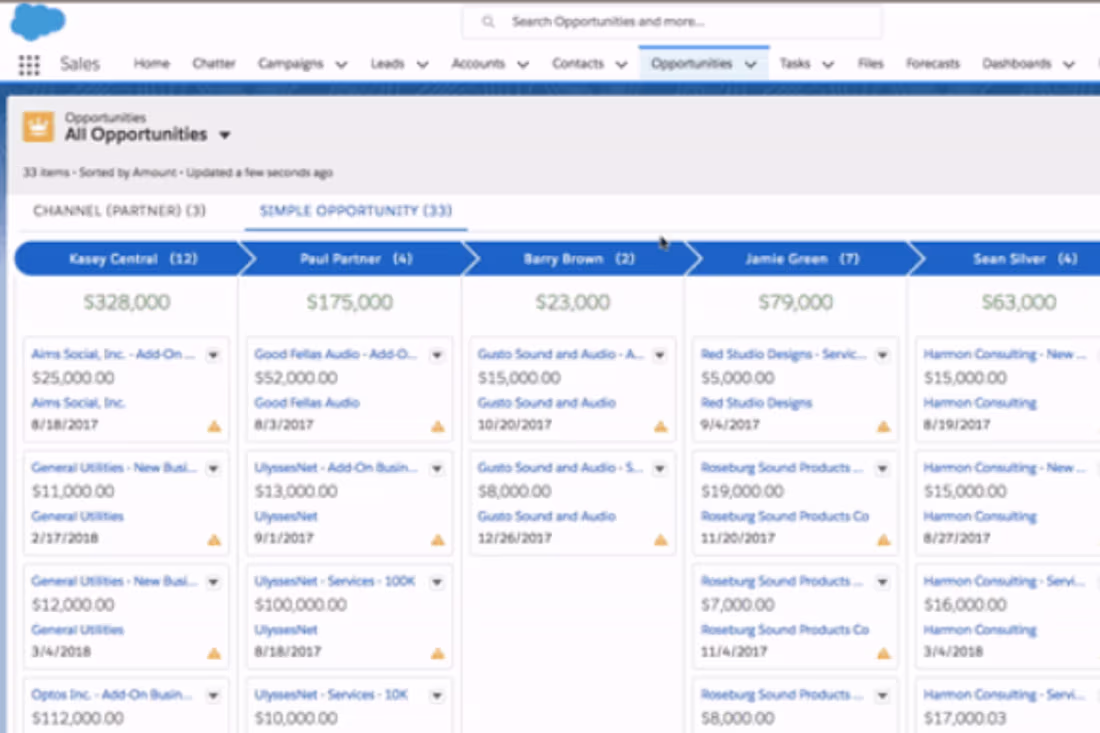The height and width of the screenshot is (733, 1100).
Task: Click the search magnifying glass icon
Action: (x=487, y=21)
